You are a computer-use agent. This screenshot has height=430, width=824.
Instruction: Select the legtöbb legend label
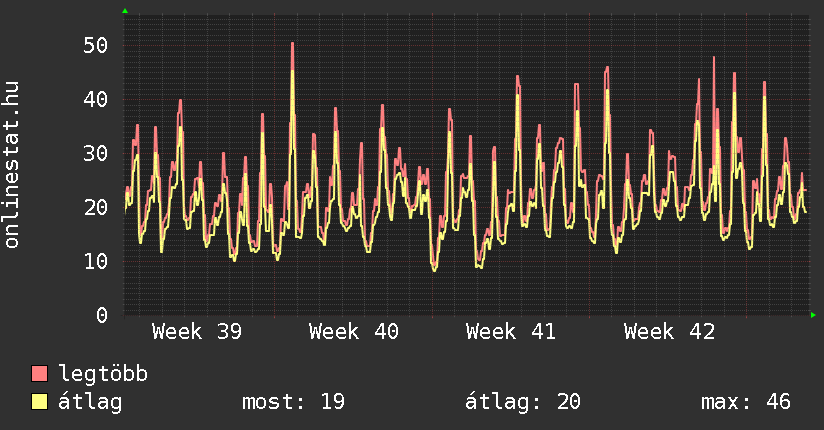coord(103,374)
